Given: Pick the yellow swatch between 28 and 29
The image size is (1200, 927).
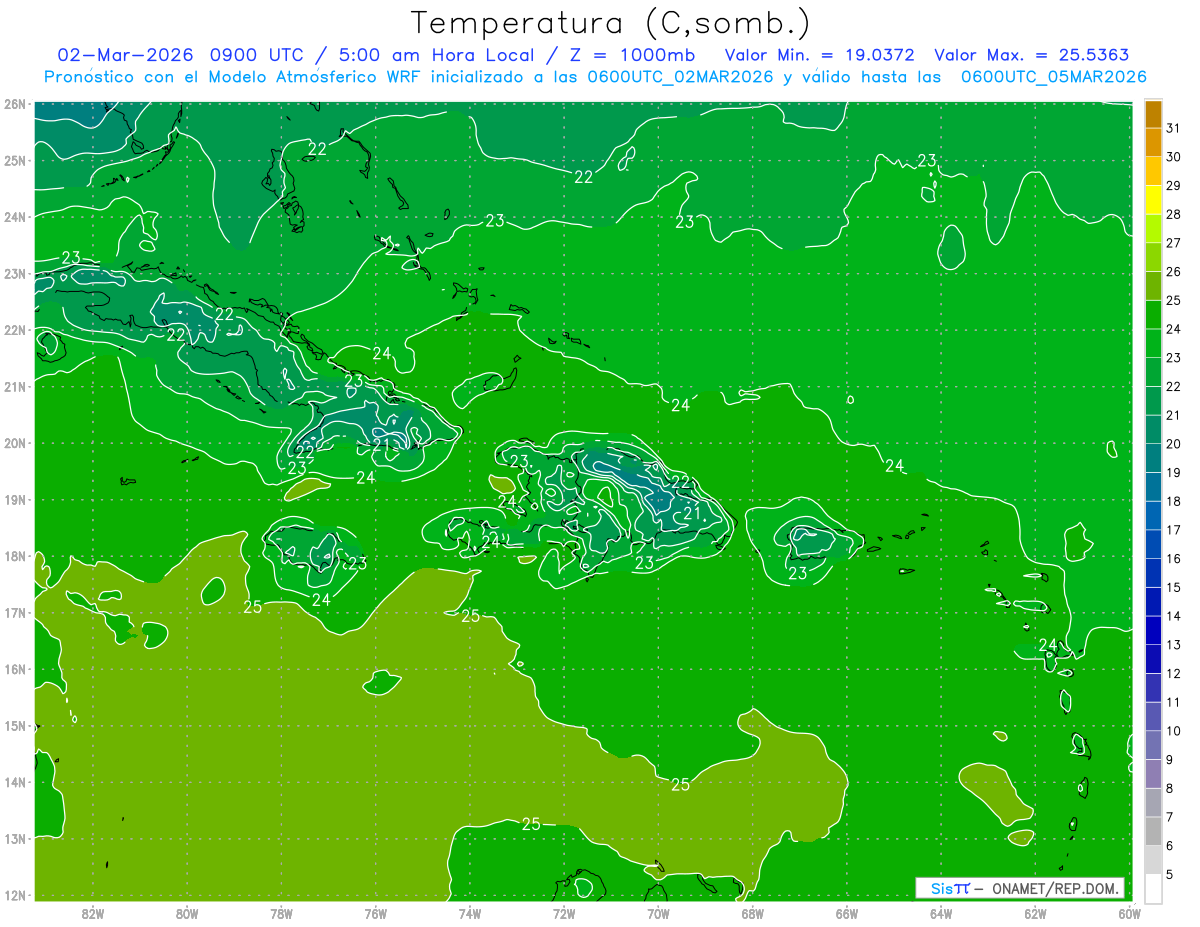Looking at the screenshot, I should point(1153,200).
